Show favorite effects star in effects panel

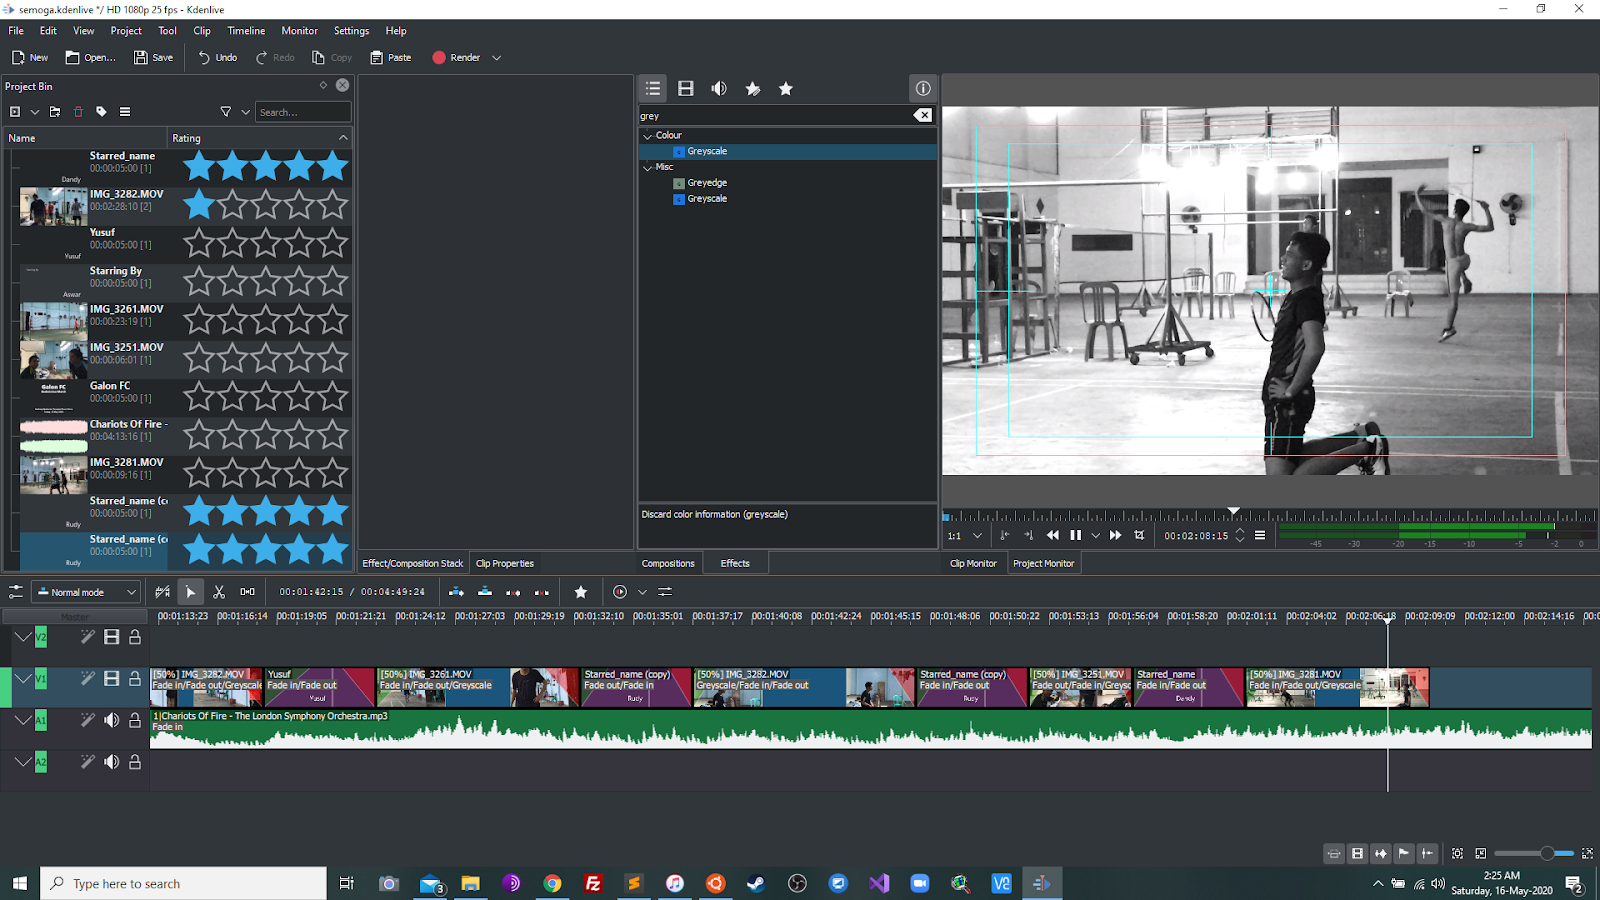pyautogui.click(x=786, y=89)
